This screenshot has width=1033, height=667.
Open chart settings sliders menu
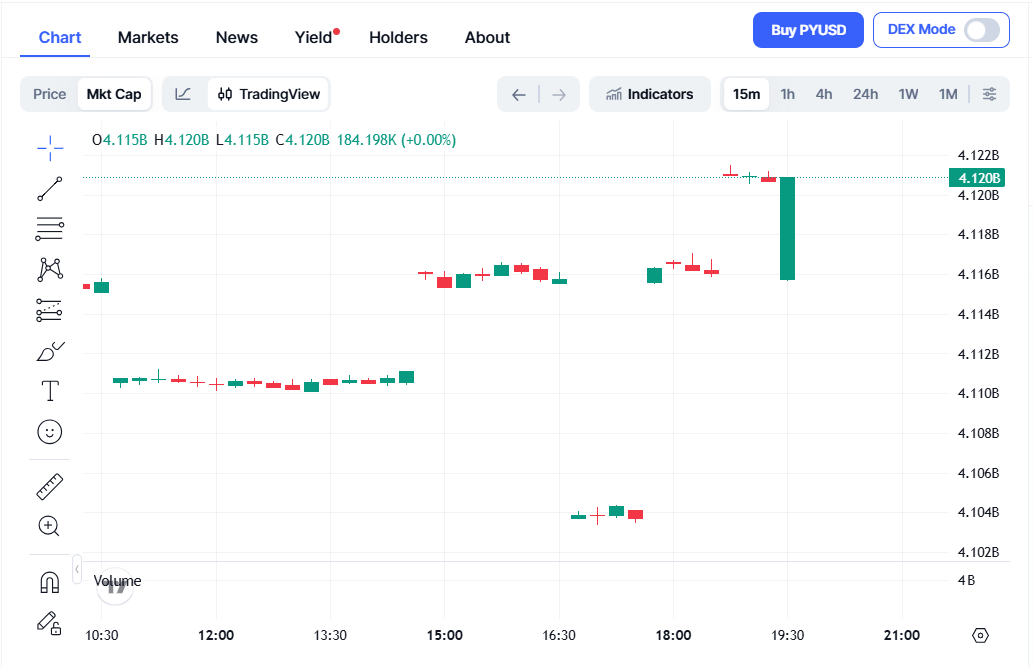click(x=989, y=94)
